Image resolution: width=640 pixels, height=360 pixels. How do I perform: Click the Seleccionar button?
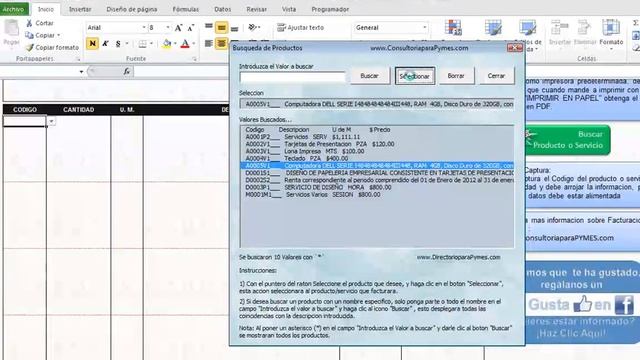pyautogui.click(x=415, y=76)
